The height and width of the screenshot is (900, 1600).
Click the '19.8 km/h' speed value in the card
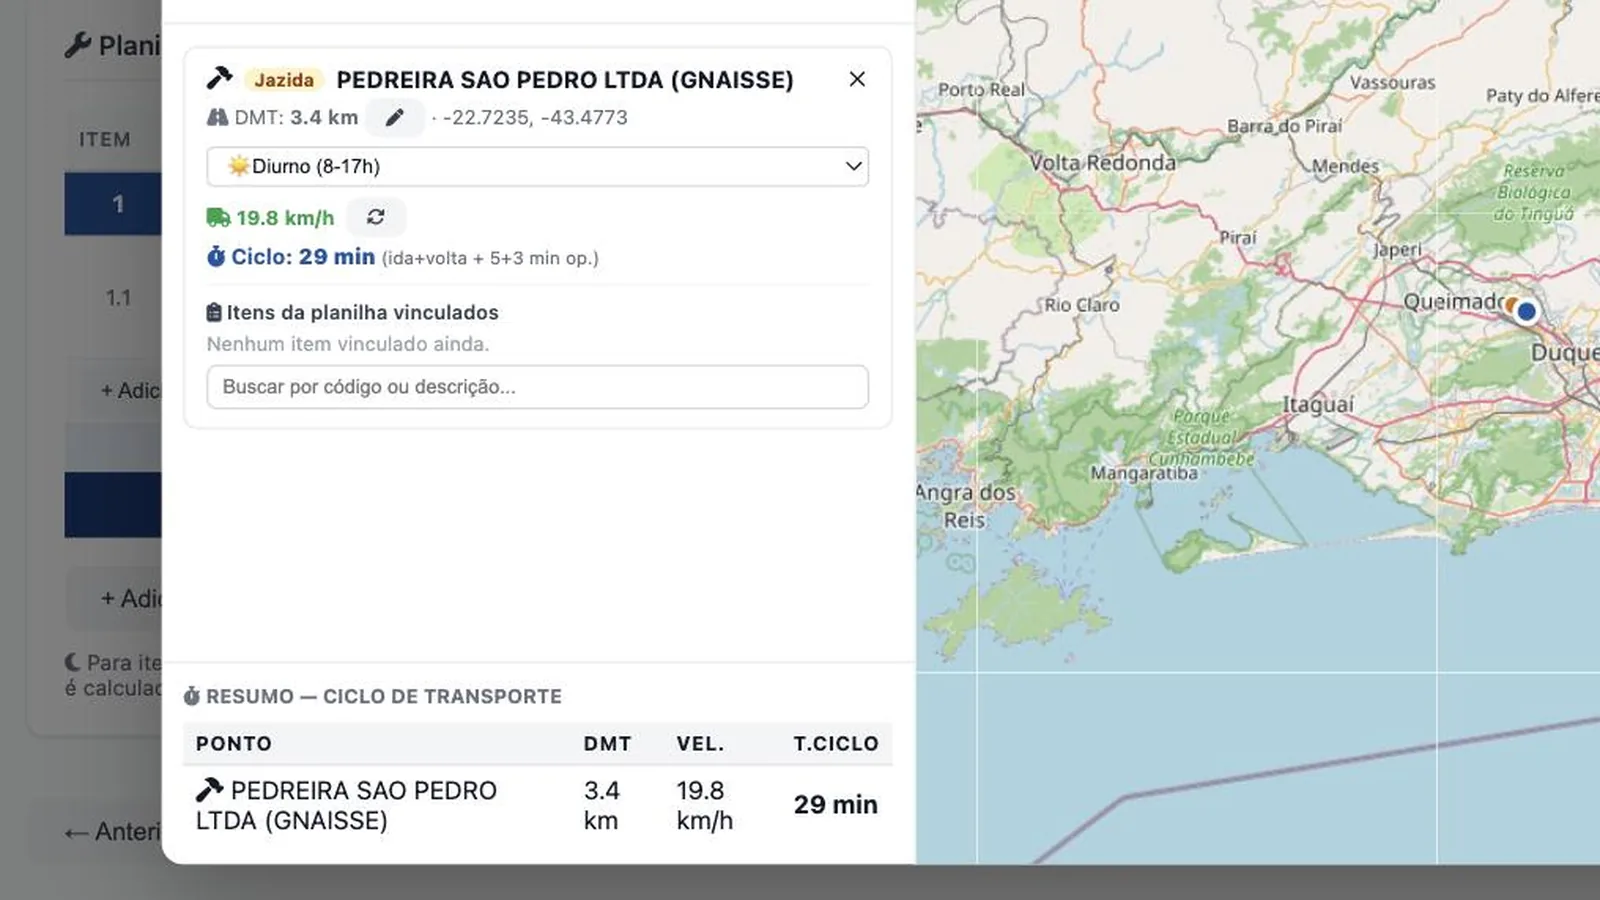(285, 218)
